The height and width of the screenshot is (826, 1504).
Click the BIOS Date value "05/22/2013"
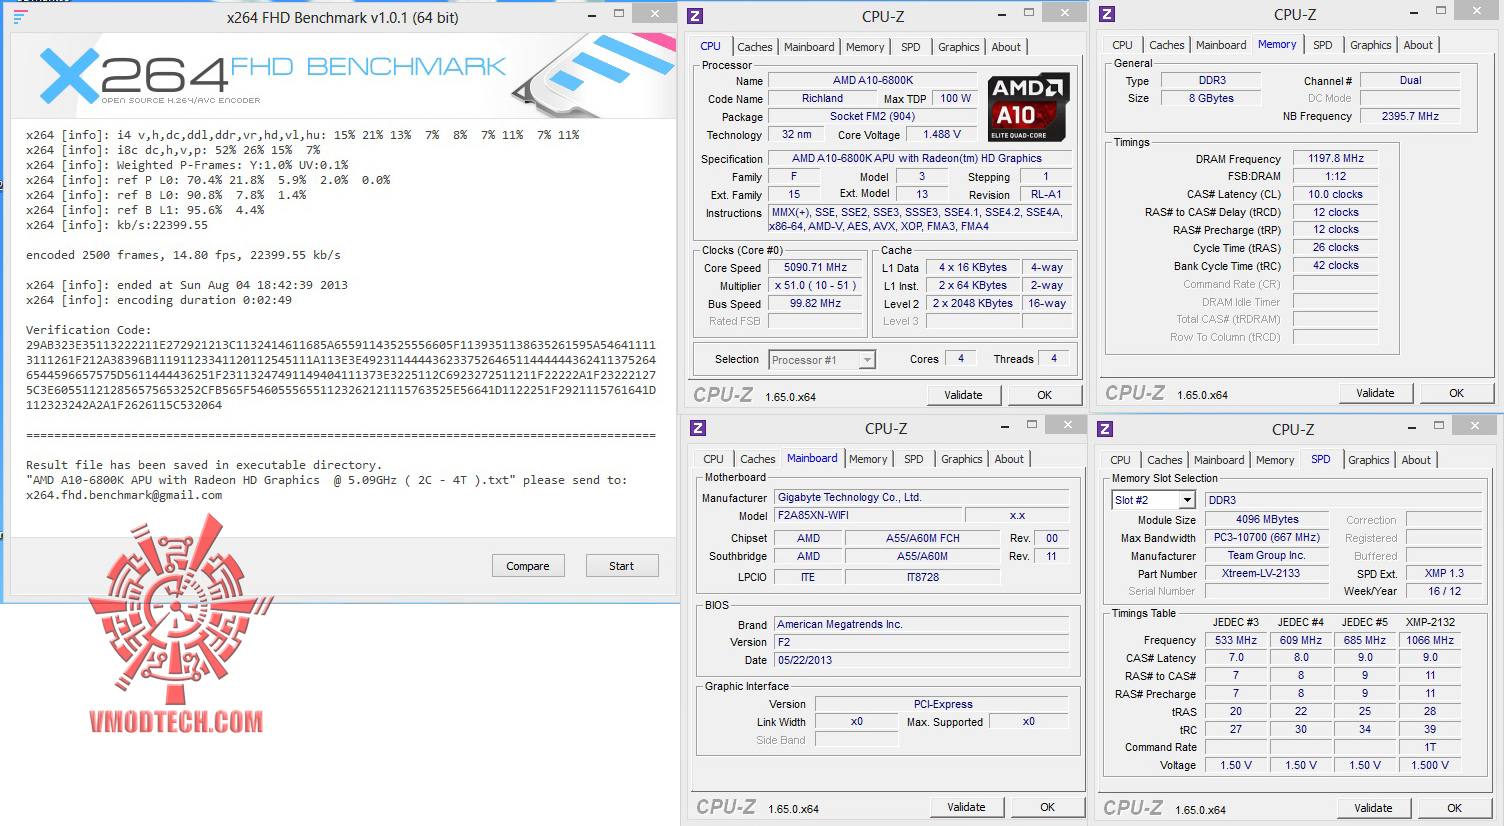(922, 661)
